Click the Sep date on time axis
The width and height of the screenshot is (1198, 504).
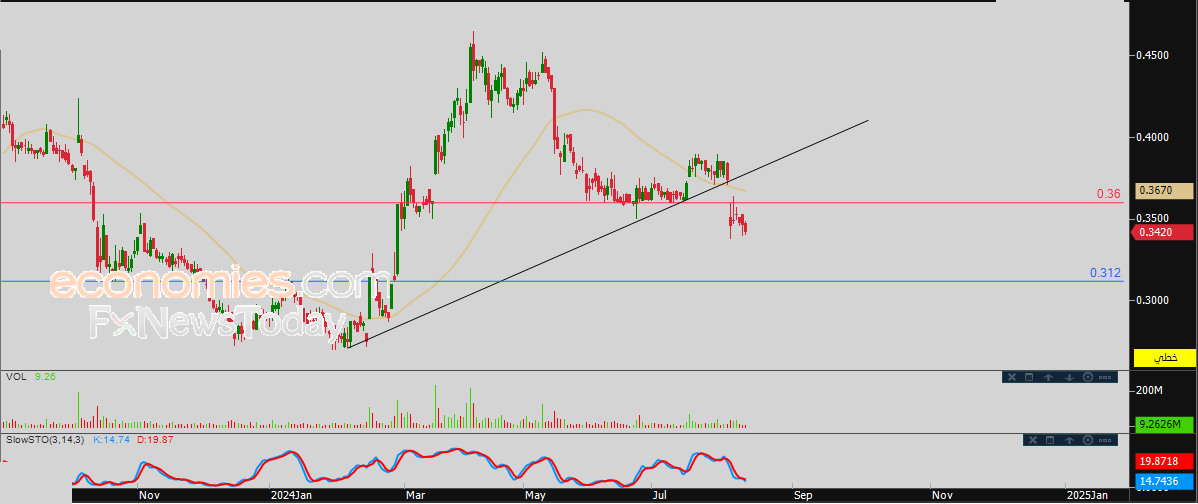pos(803,496)
